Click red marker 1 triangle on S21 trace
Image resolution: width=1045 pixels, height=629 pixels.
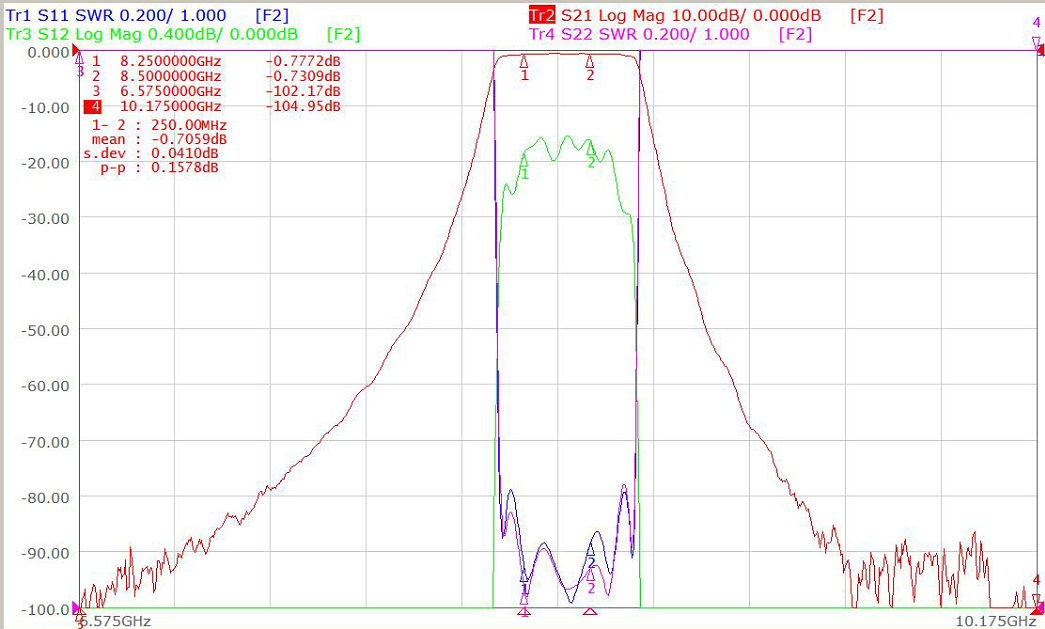click(524, 60)
